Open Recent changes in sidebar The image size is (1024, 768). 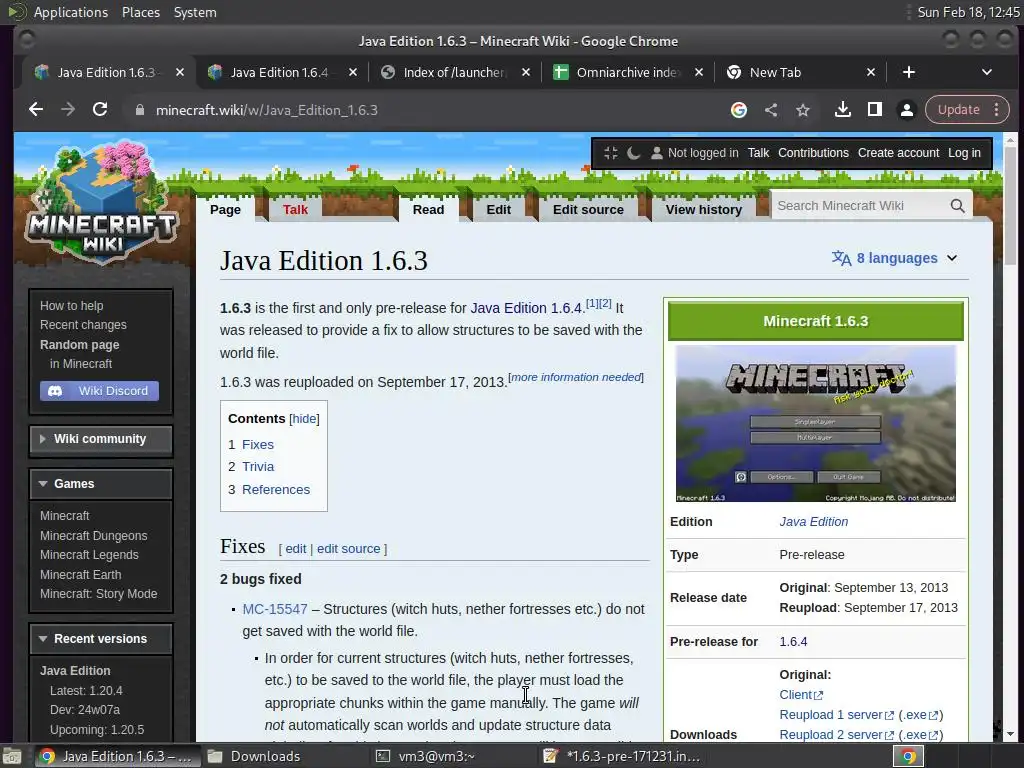83,325
